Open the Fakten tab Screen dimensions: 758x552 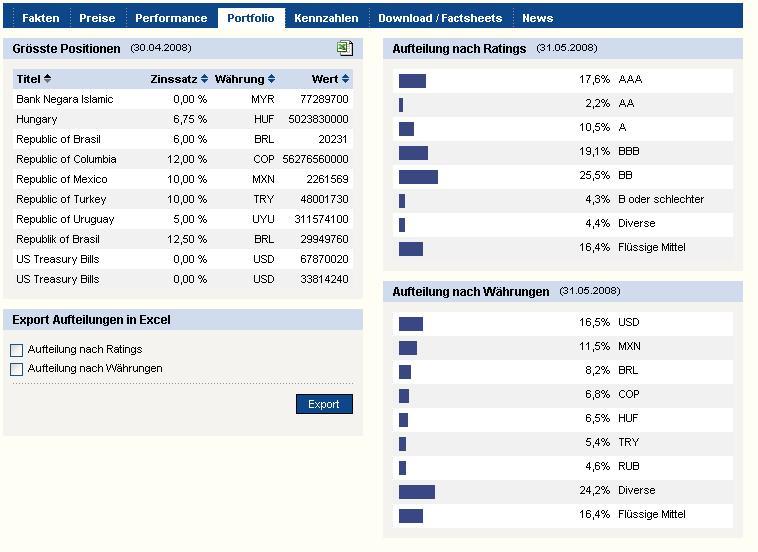tap(41, 18)
